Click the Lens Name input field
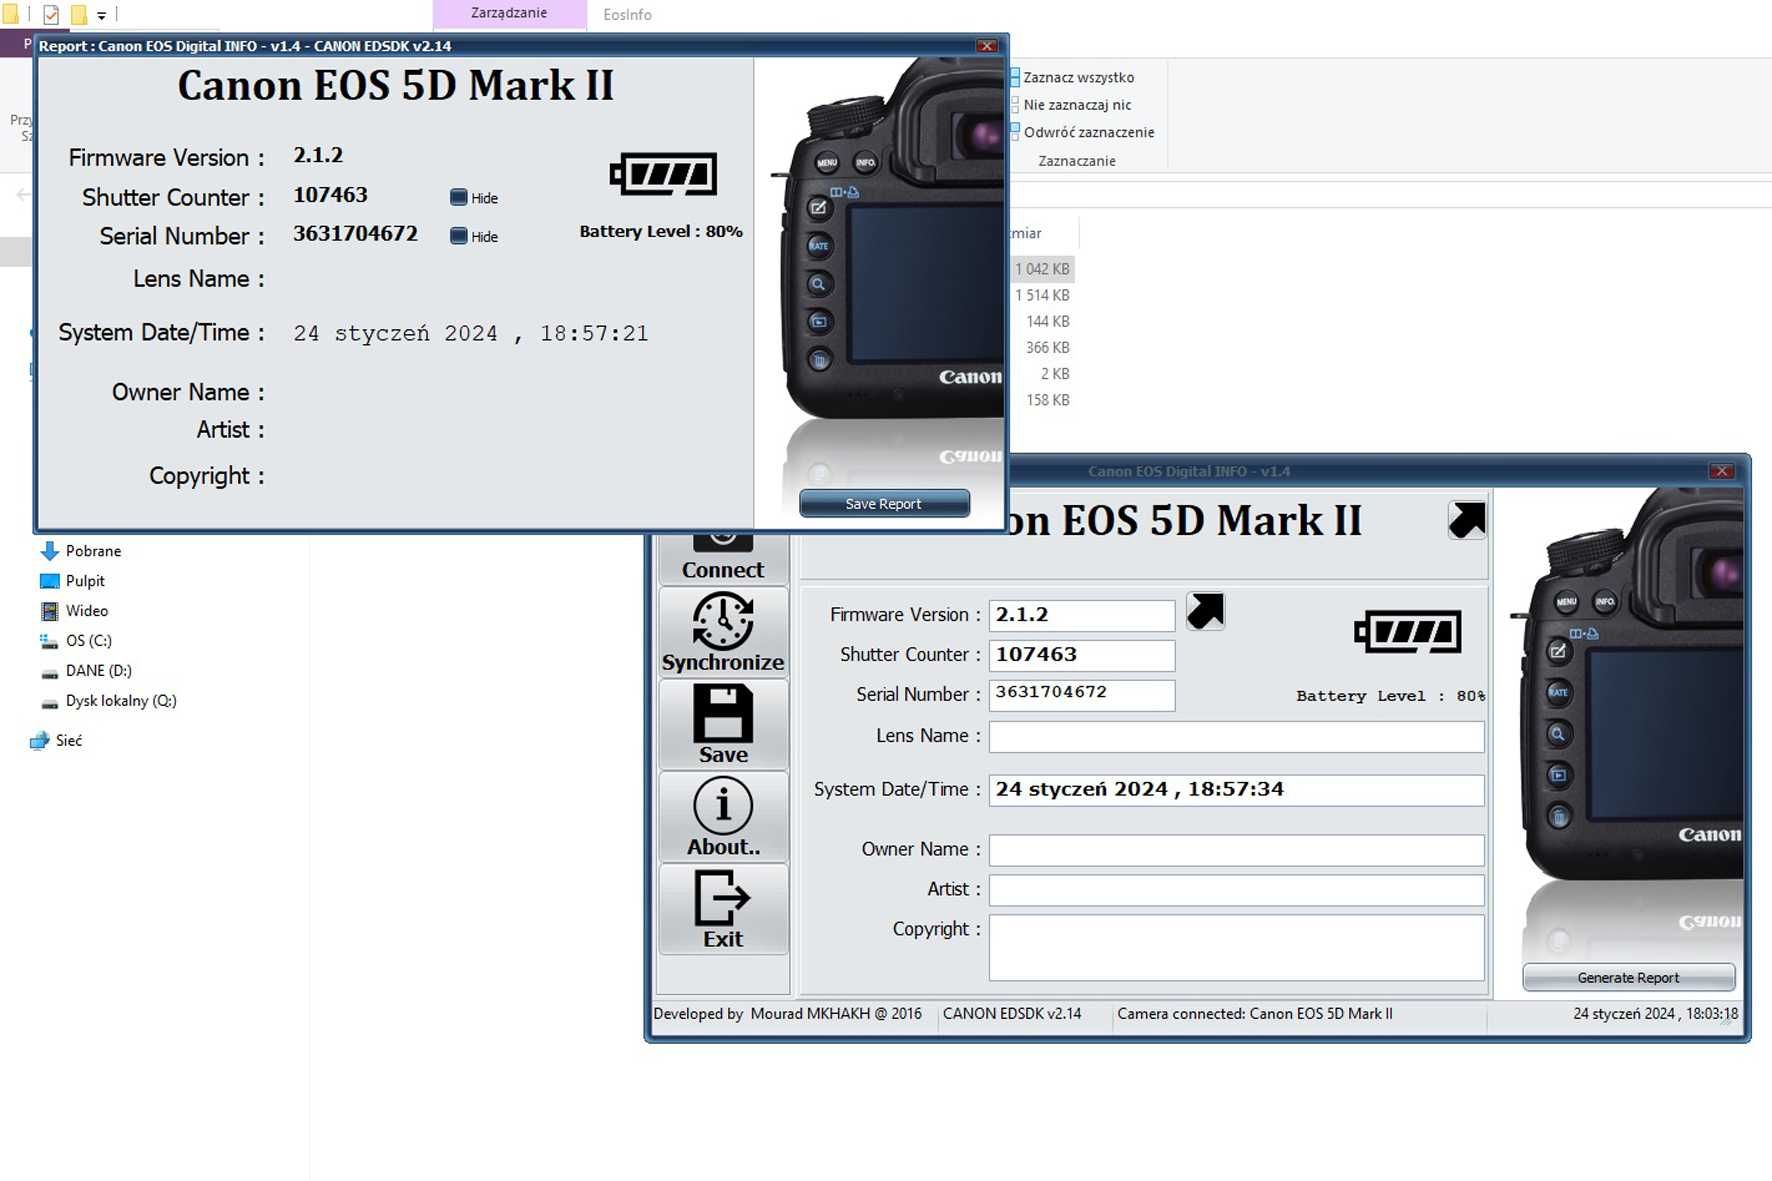This screenshot has height=1181, width=1772. tap(1237, 737)
